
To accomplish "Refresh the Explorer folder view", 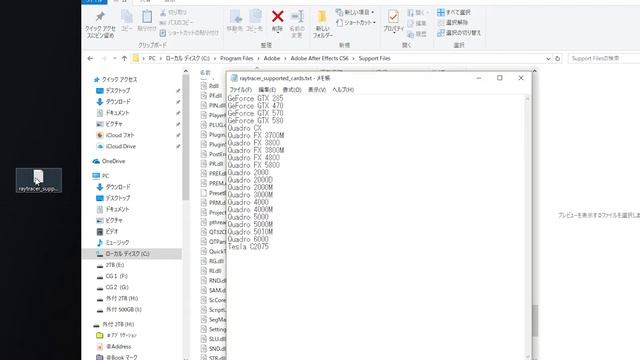I will point(558,58).
